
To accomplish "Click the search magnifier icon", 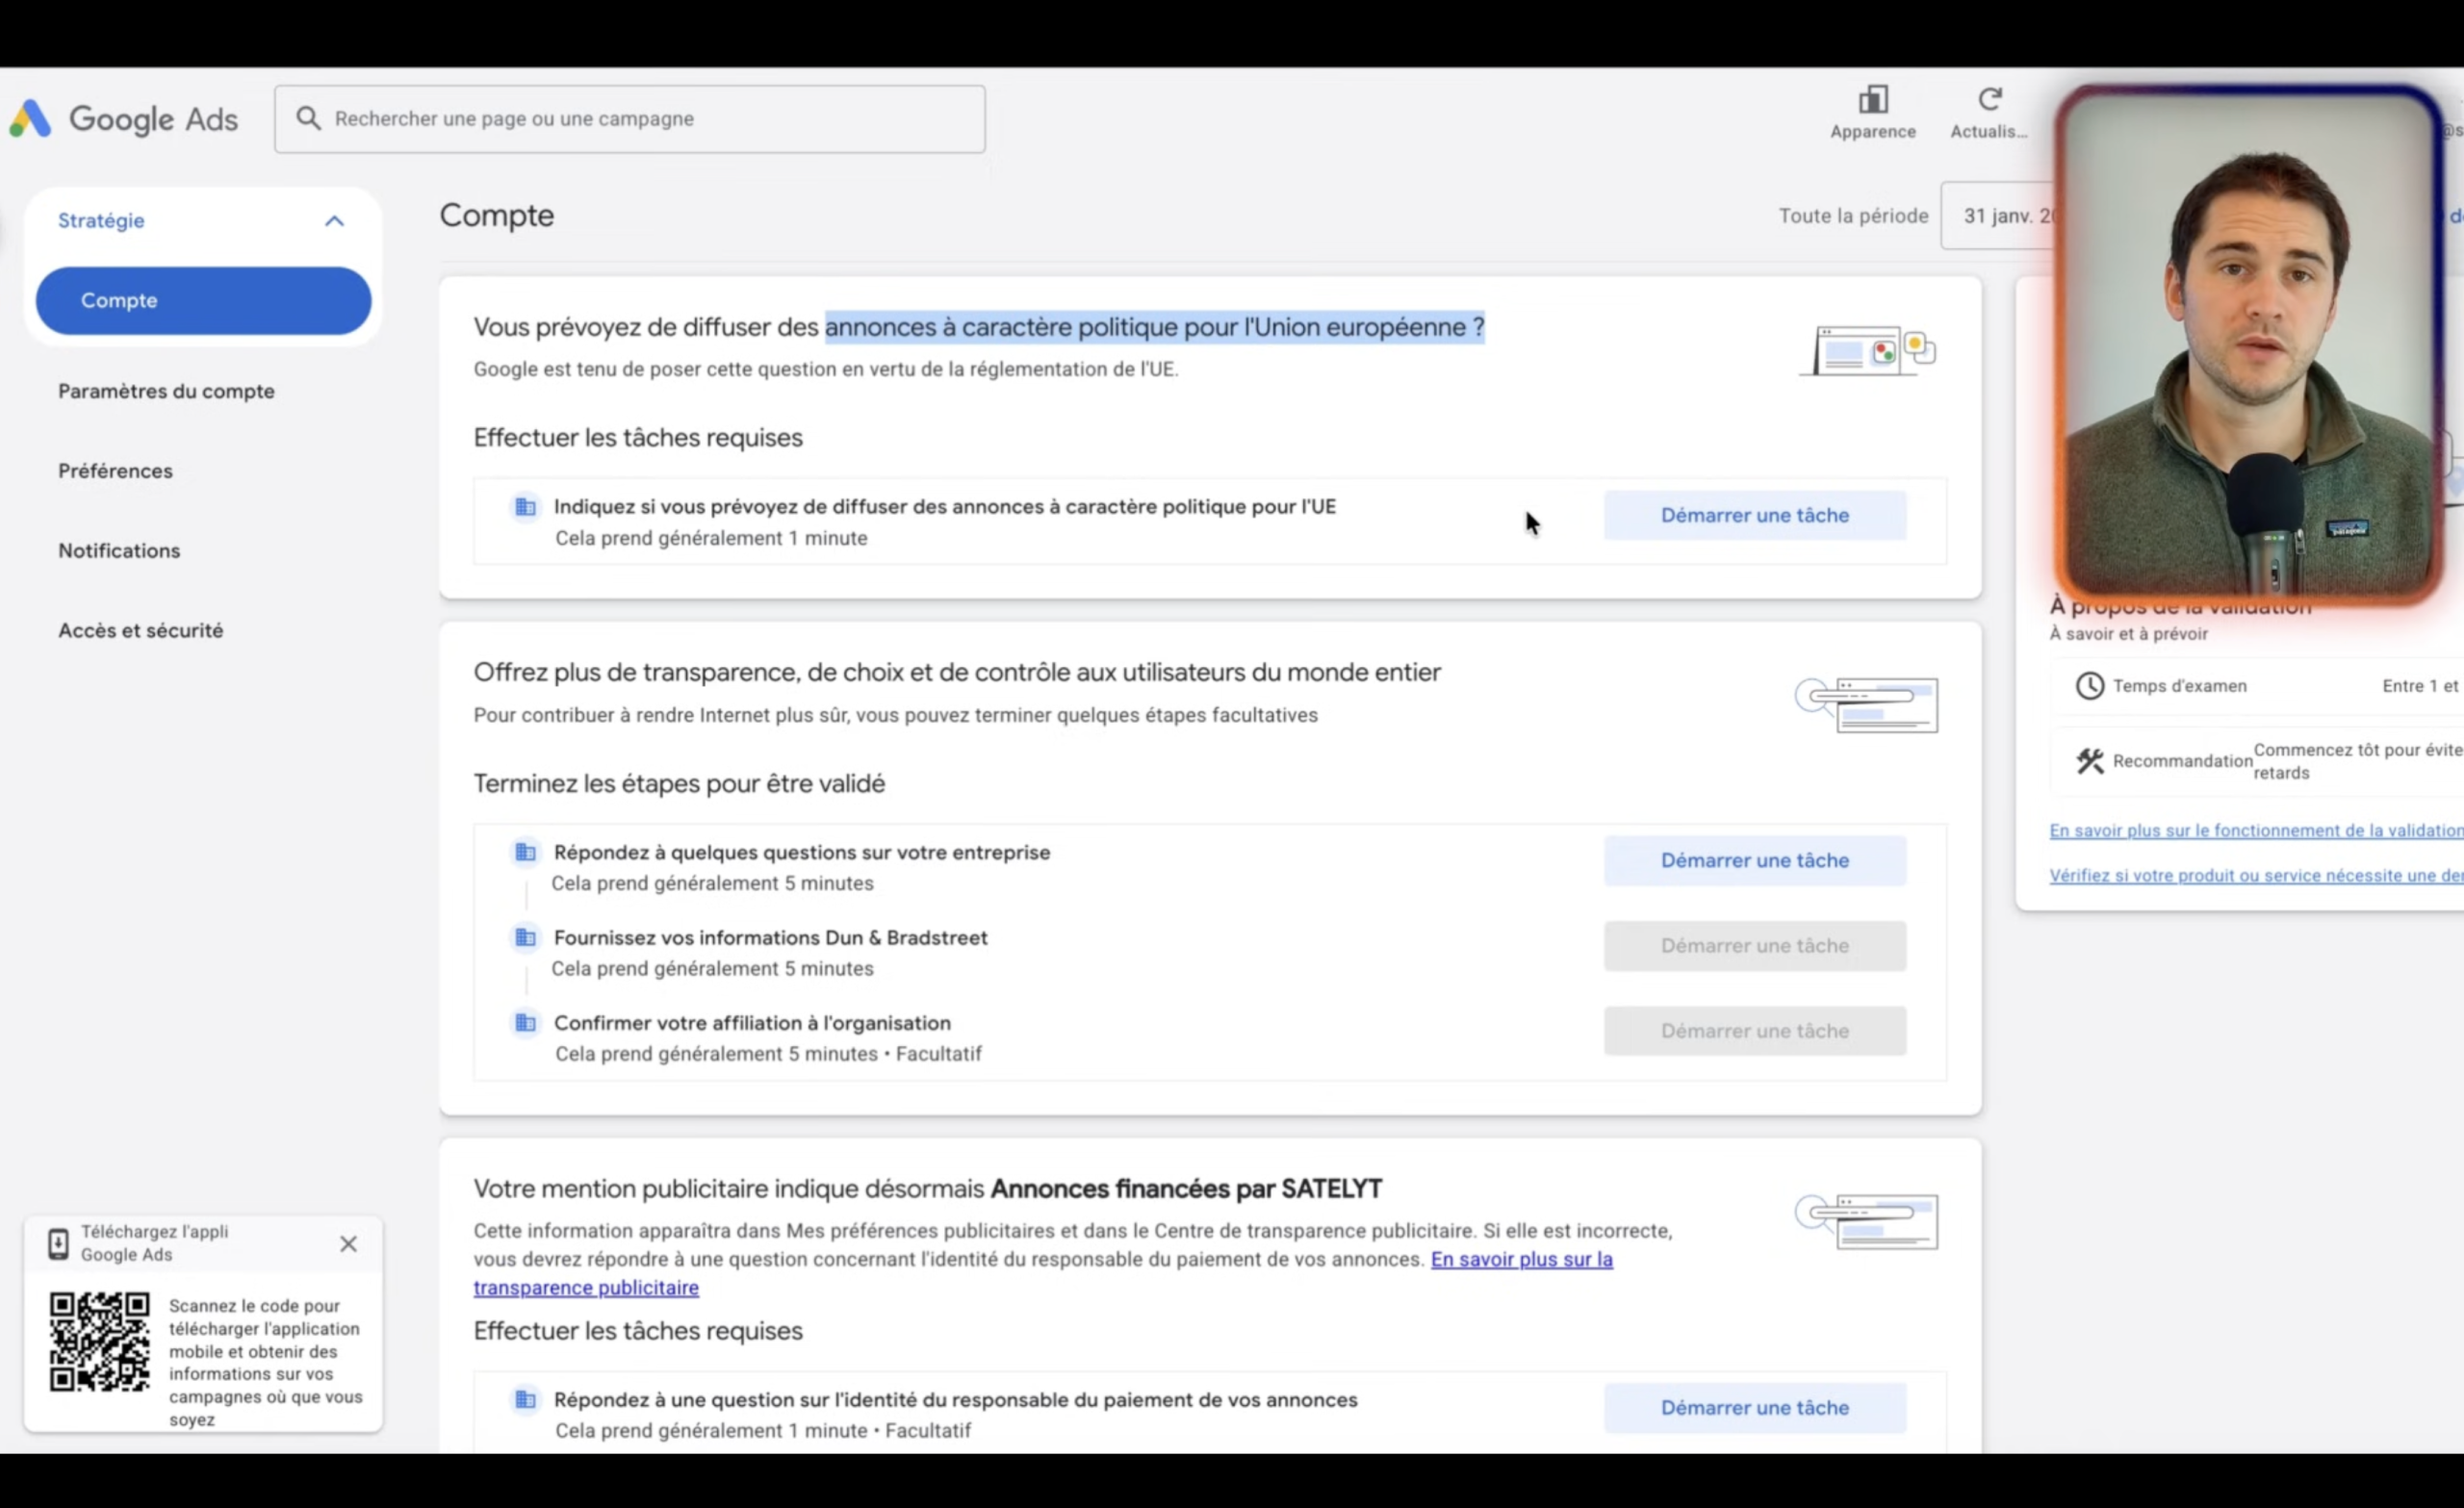I will (309, 119).
